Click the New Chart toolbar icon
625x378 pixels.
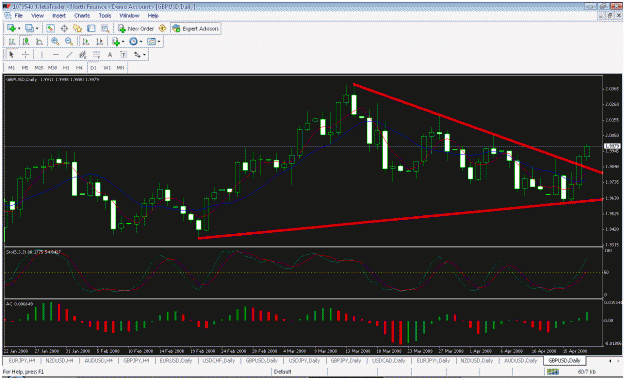pyautogui.click(x=12, y=28)
